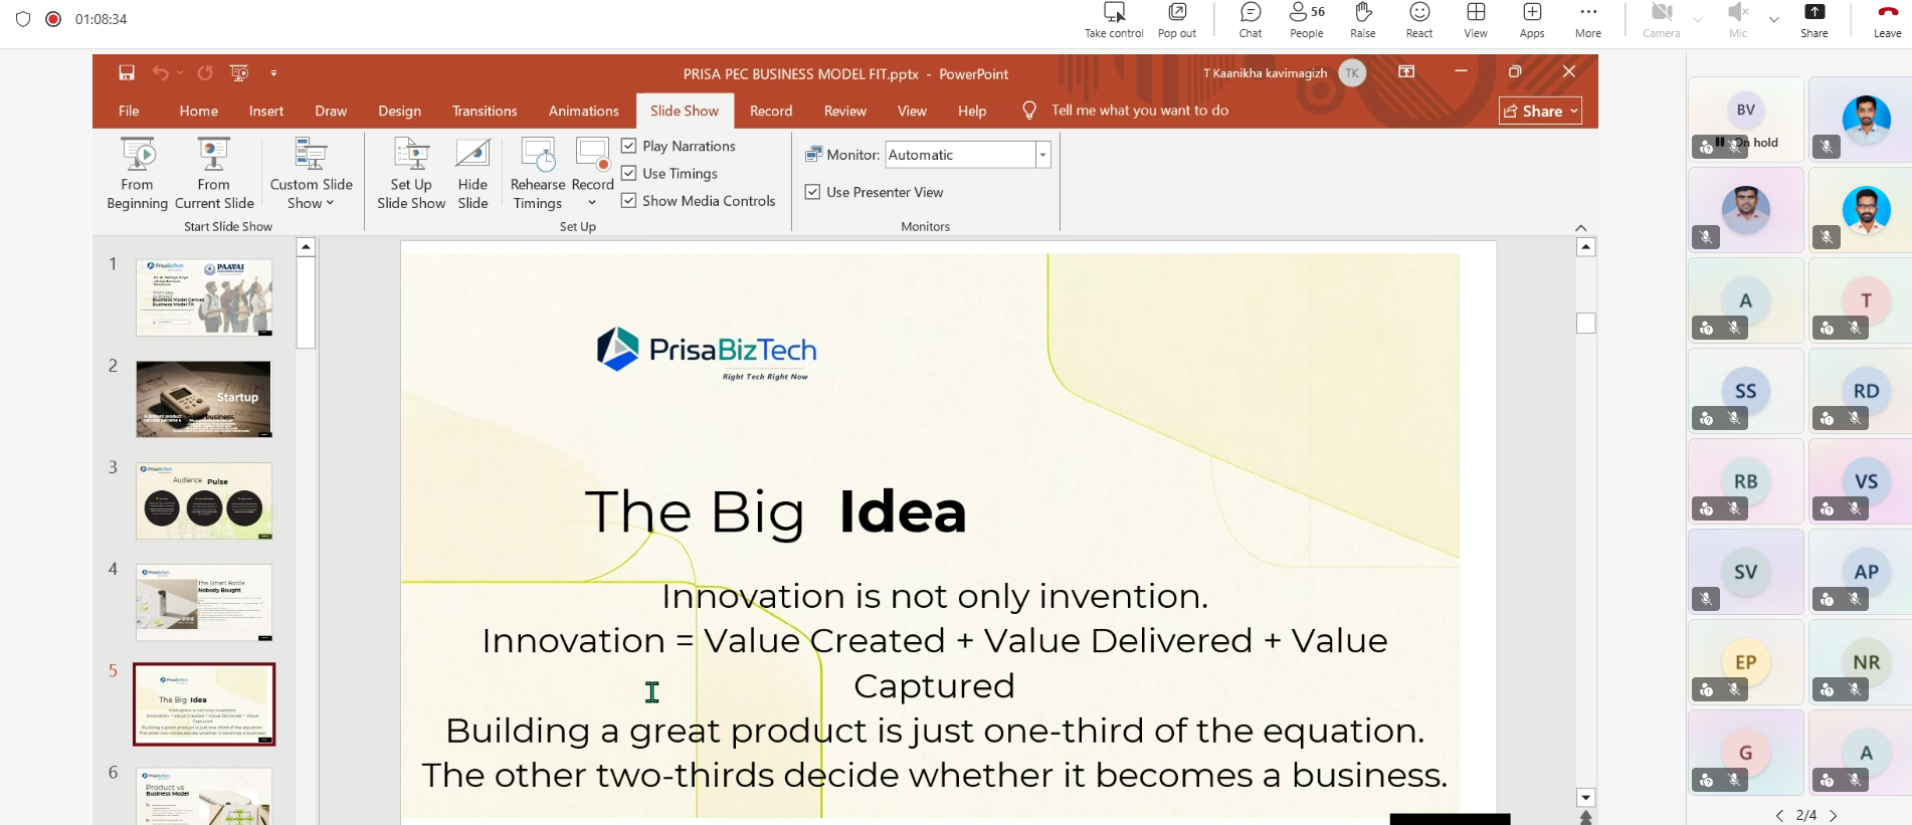
Task: Open Customize Quick Access Toolbar dropdown
Action: coord(273,73)
